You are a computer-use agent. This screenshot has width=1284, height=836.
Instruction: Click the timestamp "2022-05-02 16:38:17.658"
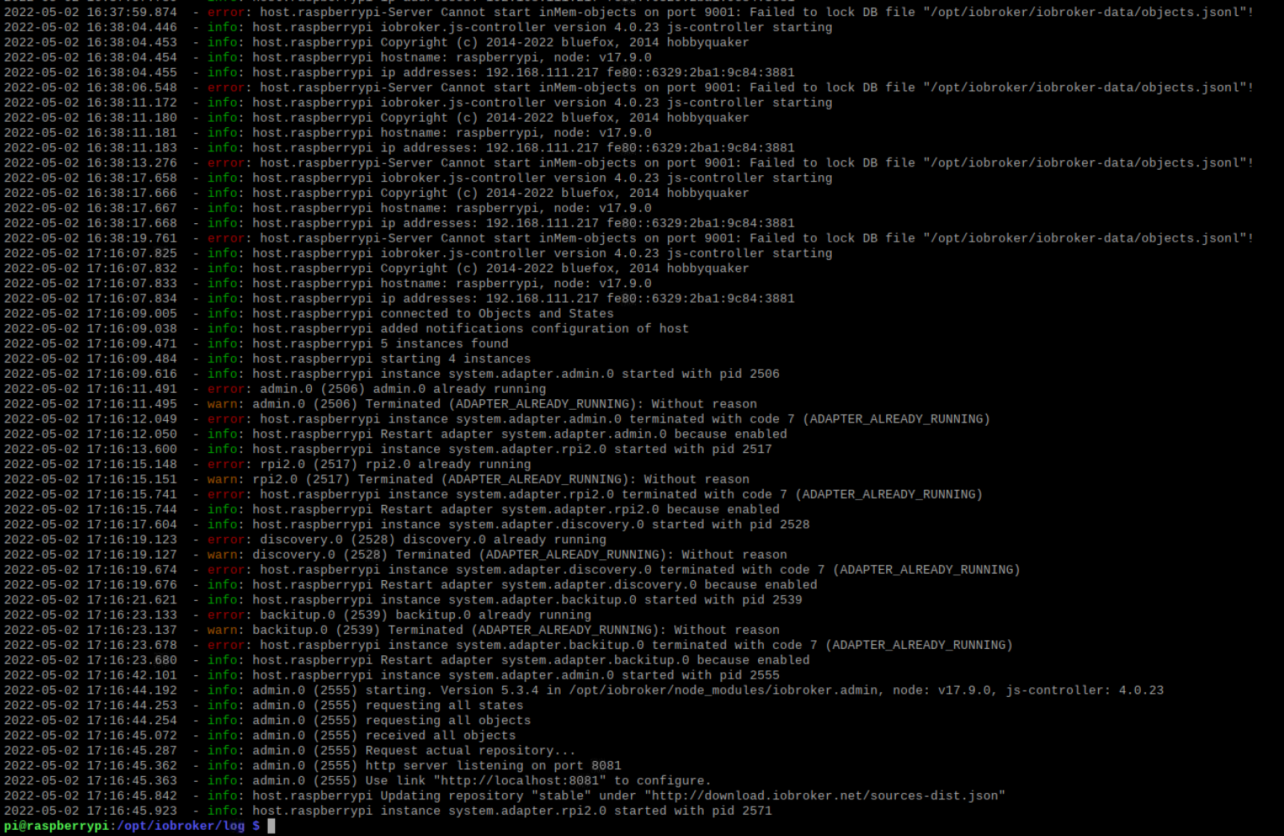[90, 178]
